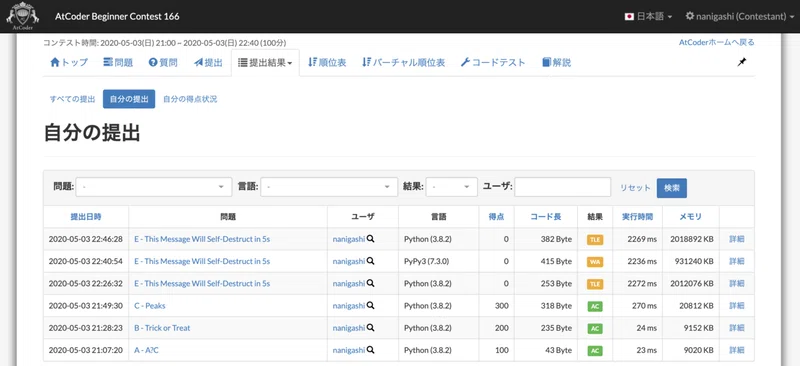This screenshot has height=366, width=800.
Task: Sort by 実行時間 column header
Action: [637, 216]
